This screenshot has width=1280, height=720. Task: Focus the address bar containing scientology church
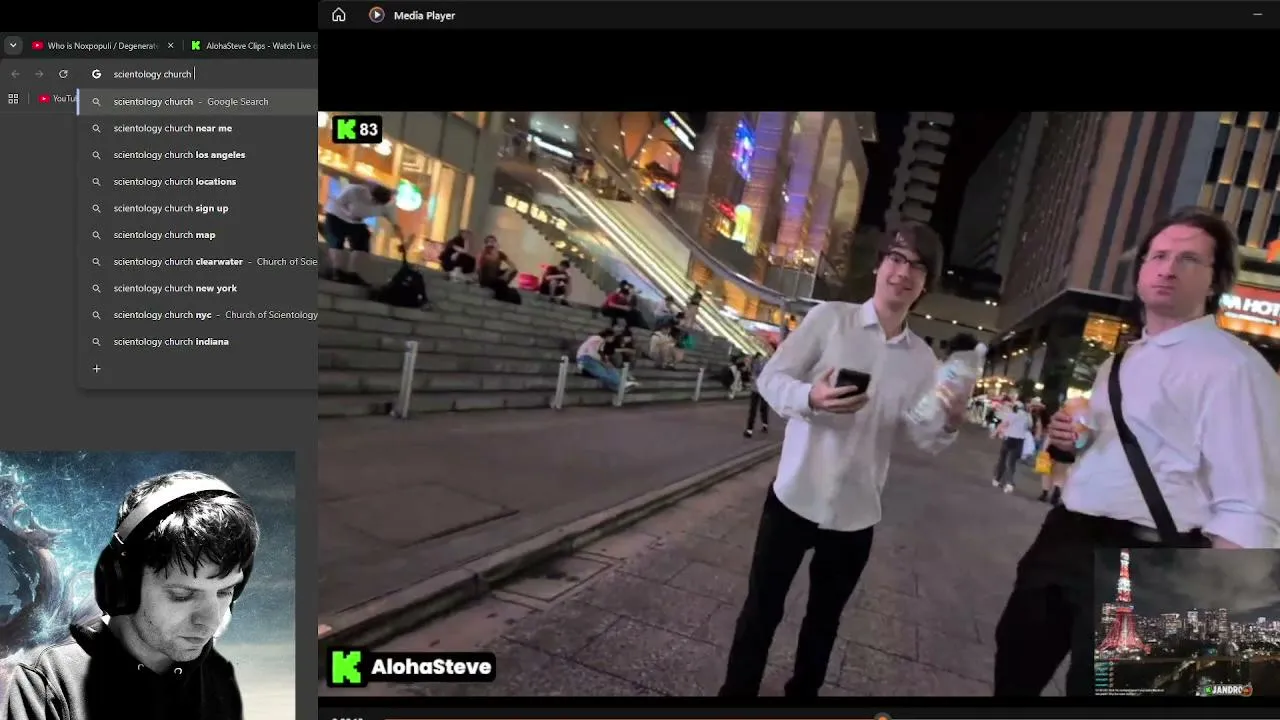click(200, 74)
